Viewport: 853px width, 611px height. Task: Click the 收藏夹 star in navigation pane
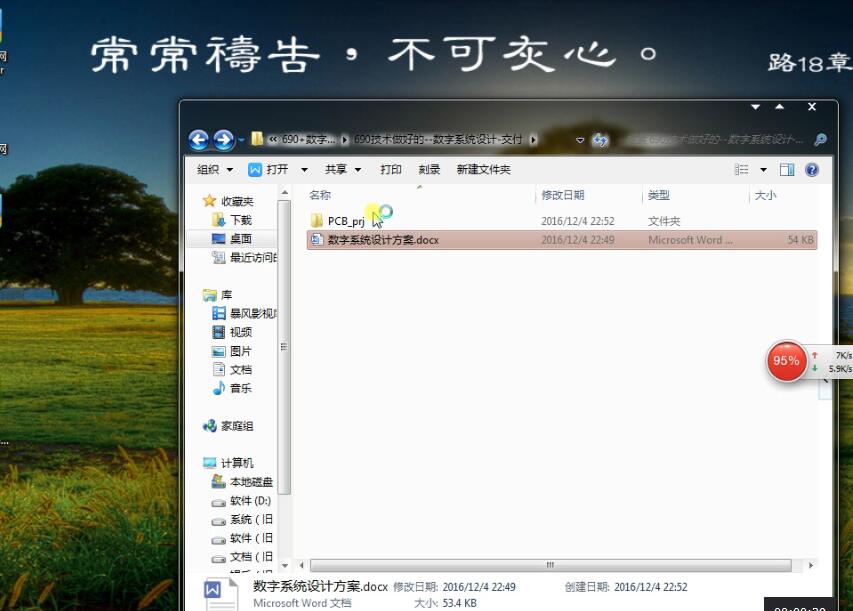pos(209,201)
